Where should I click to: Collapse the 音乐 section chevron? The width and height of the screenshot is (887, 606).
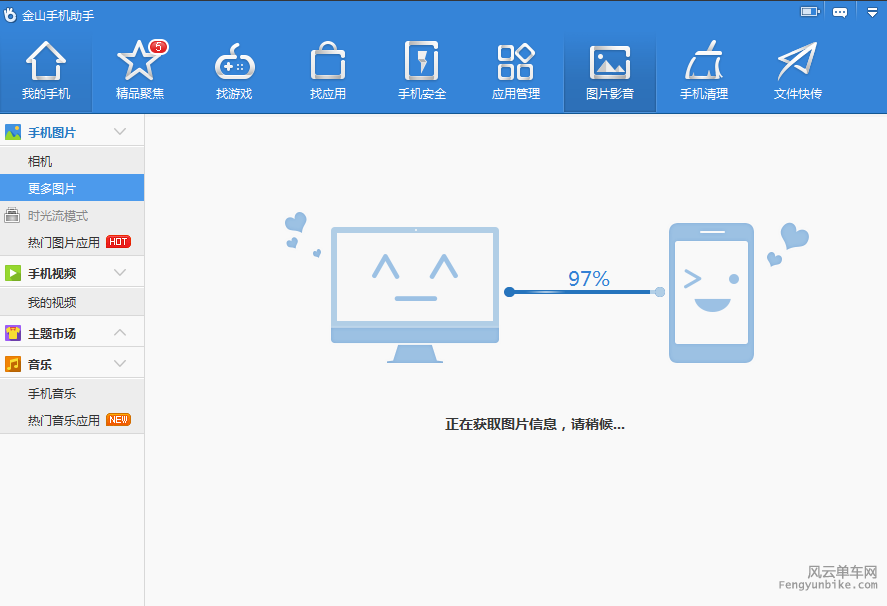(x=120, y=364)
